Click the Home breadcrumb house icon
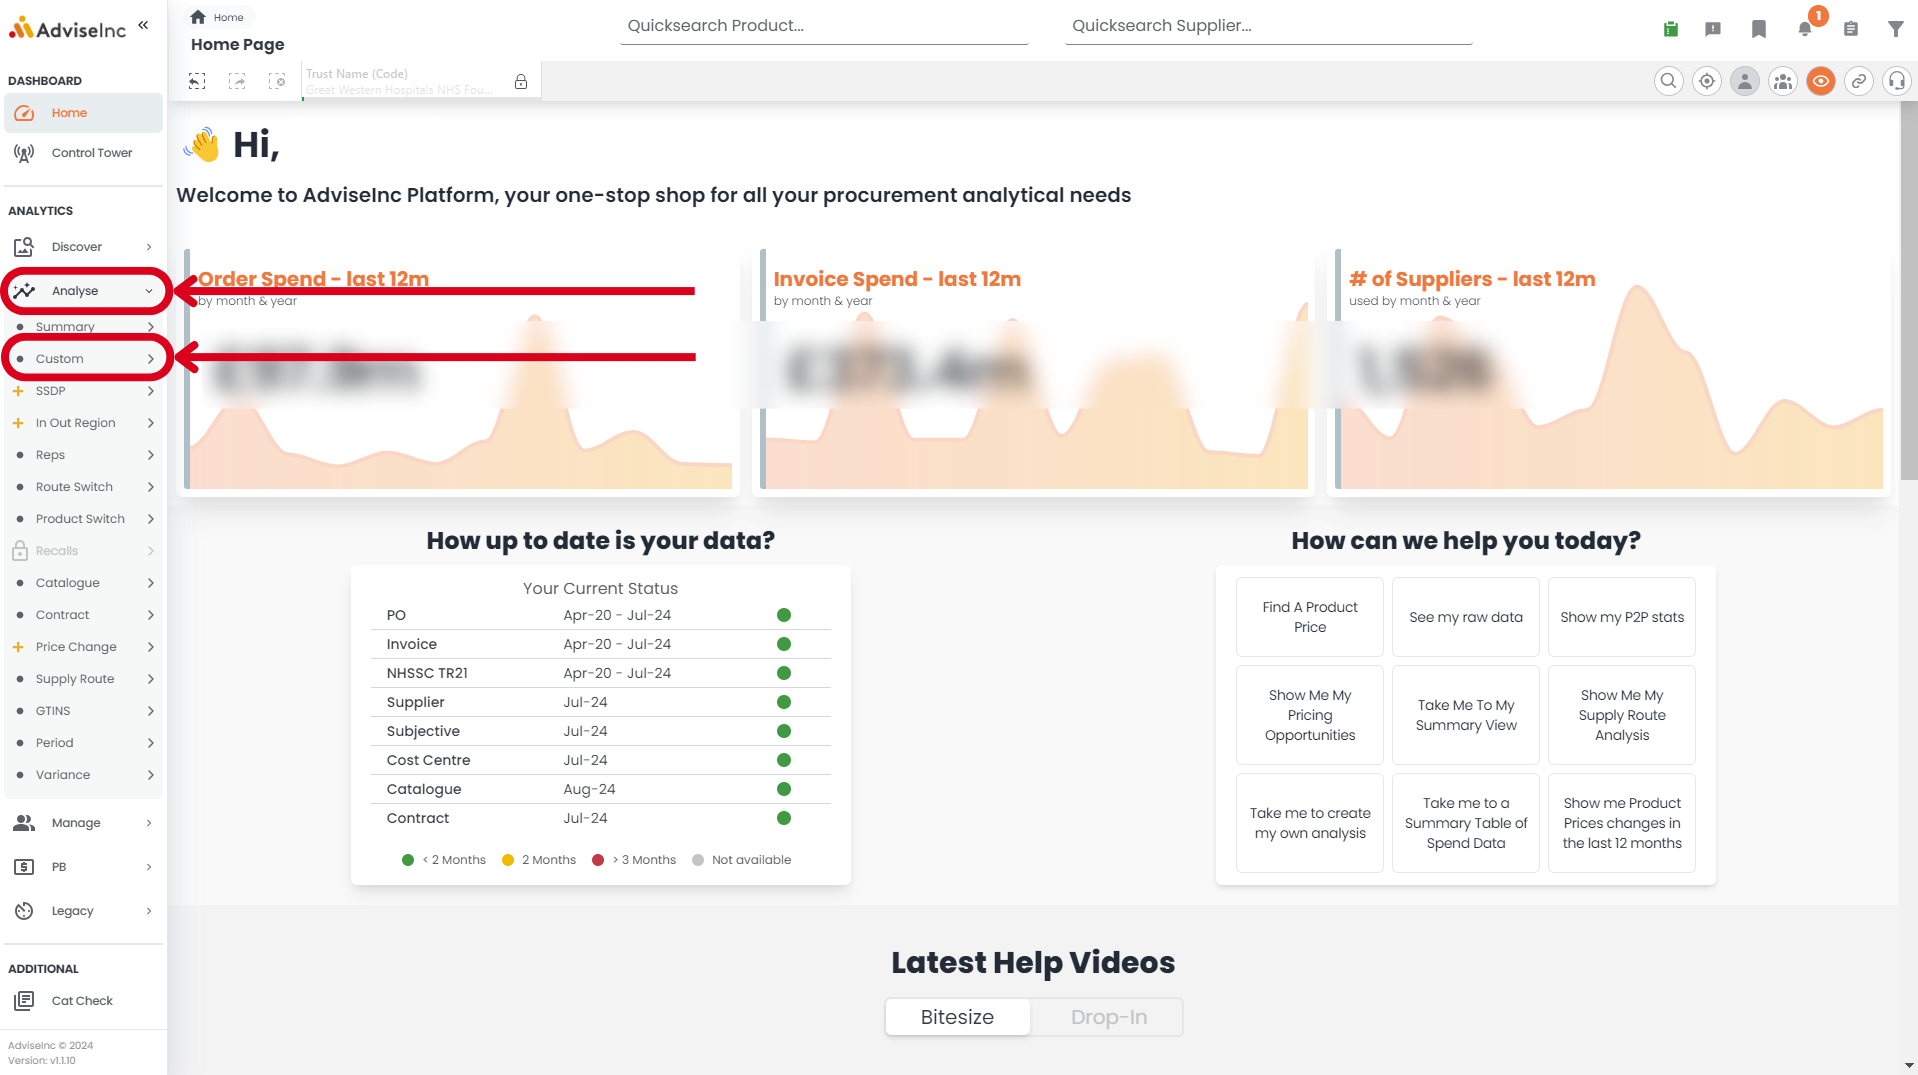Screen dimensions: 1918x1075 pyautogui.click(x=198, y=17)
